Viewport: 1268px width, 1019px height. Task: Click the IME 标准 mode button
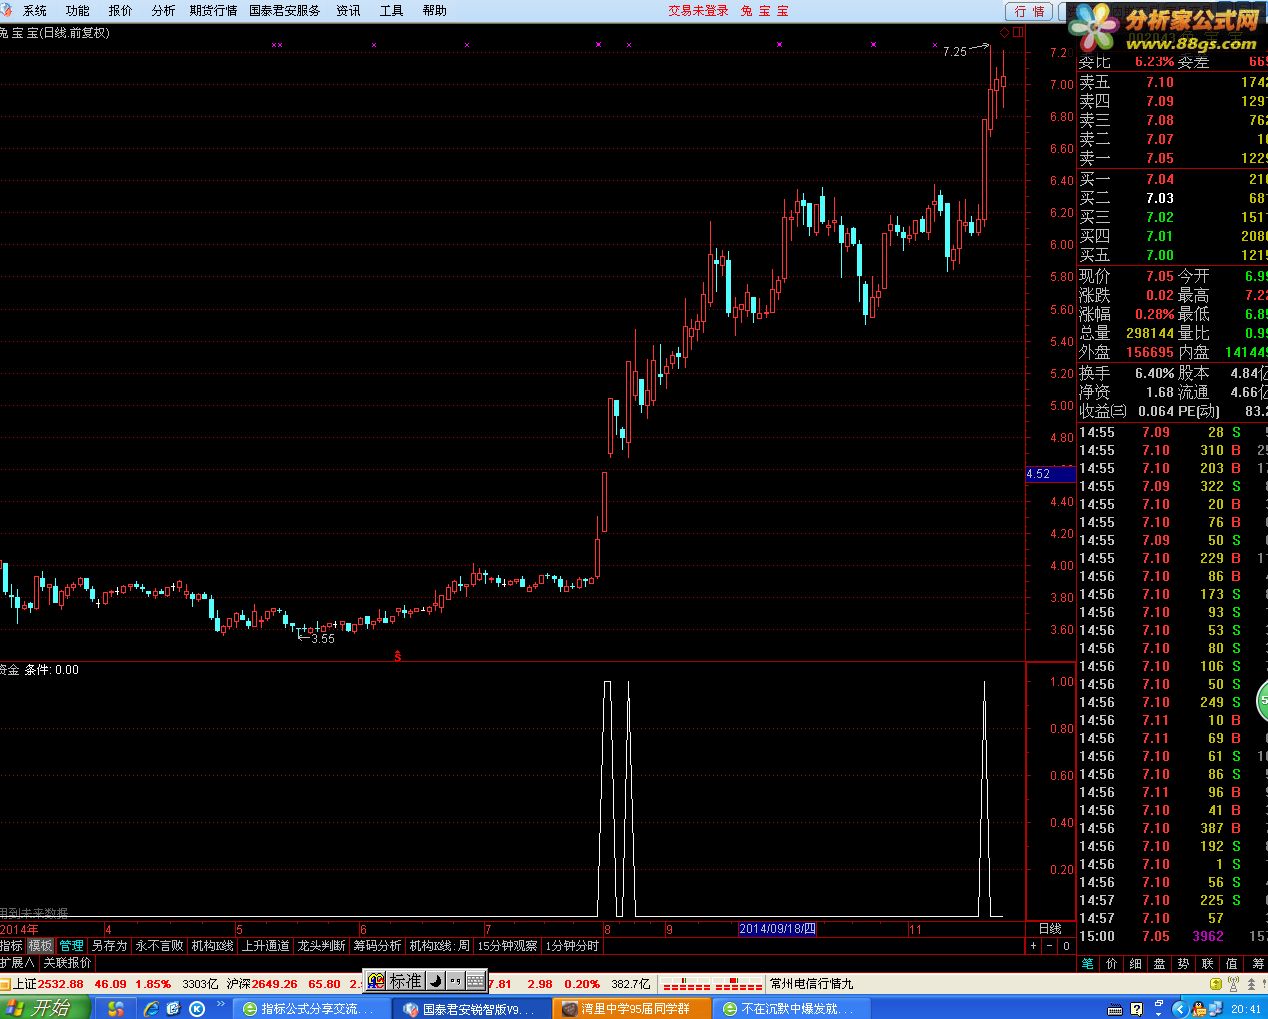[405, 981]
